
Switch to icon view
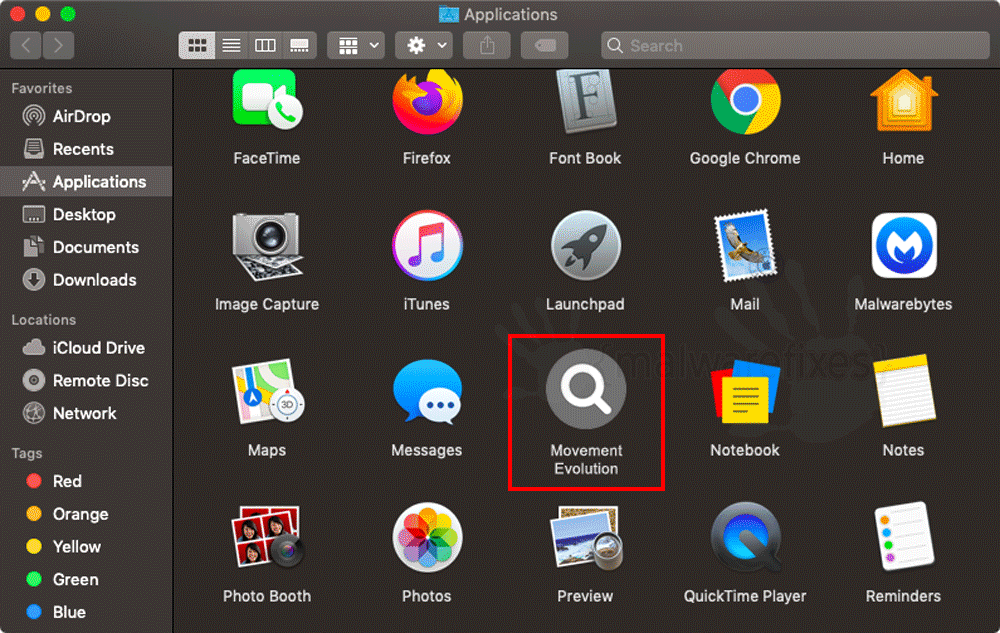coord(197,45)
